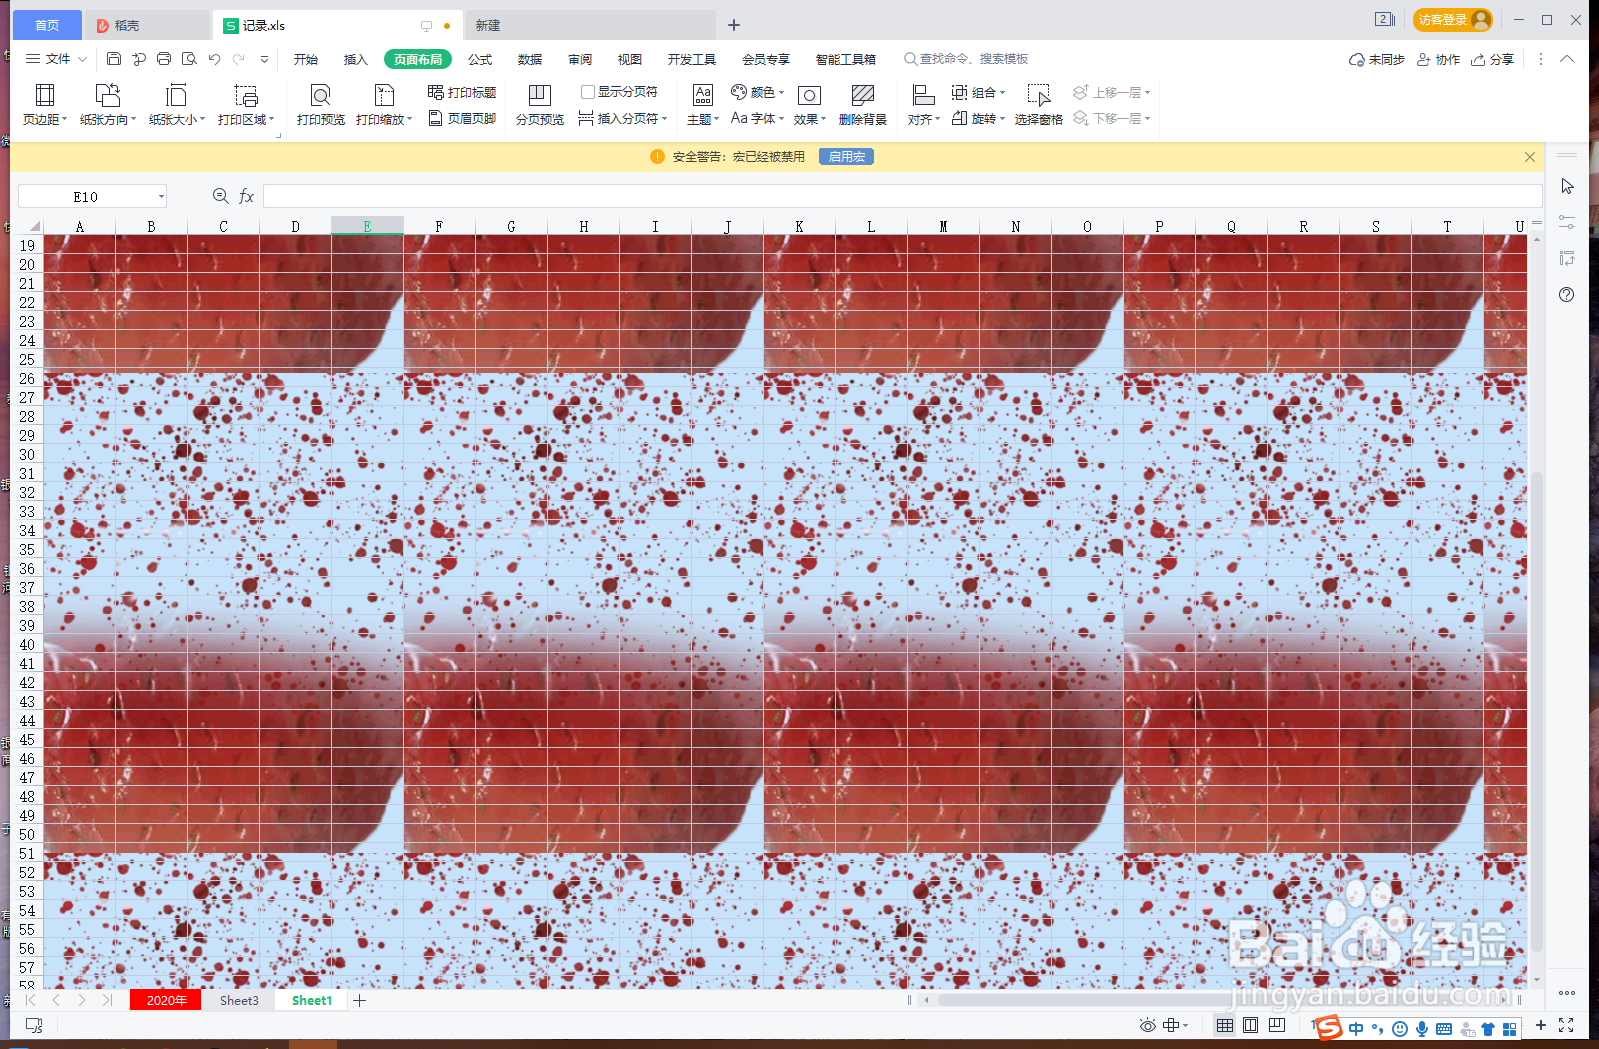Image resolution: width=1599 pixels, height=1049 pixels.
Task: Delete the sheet background image
Action: 863,104
